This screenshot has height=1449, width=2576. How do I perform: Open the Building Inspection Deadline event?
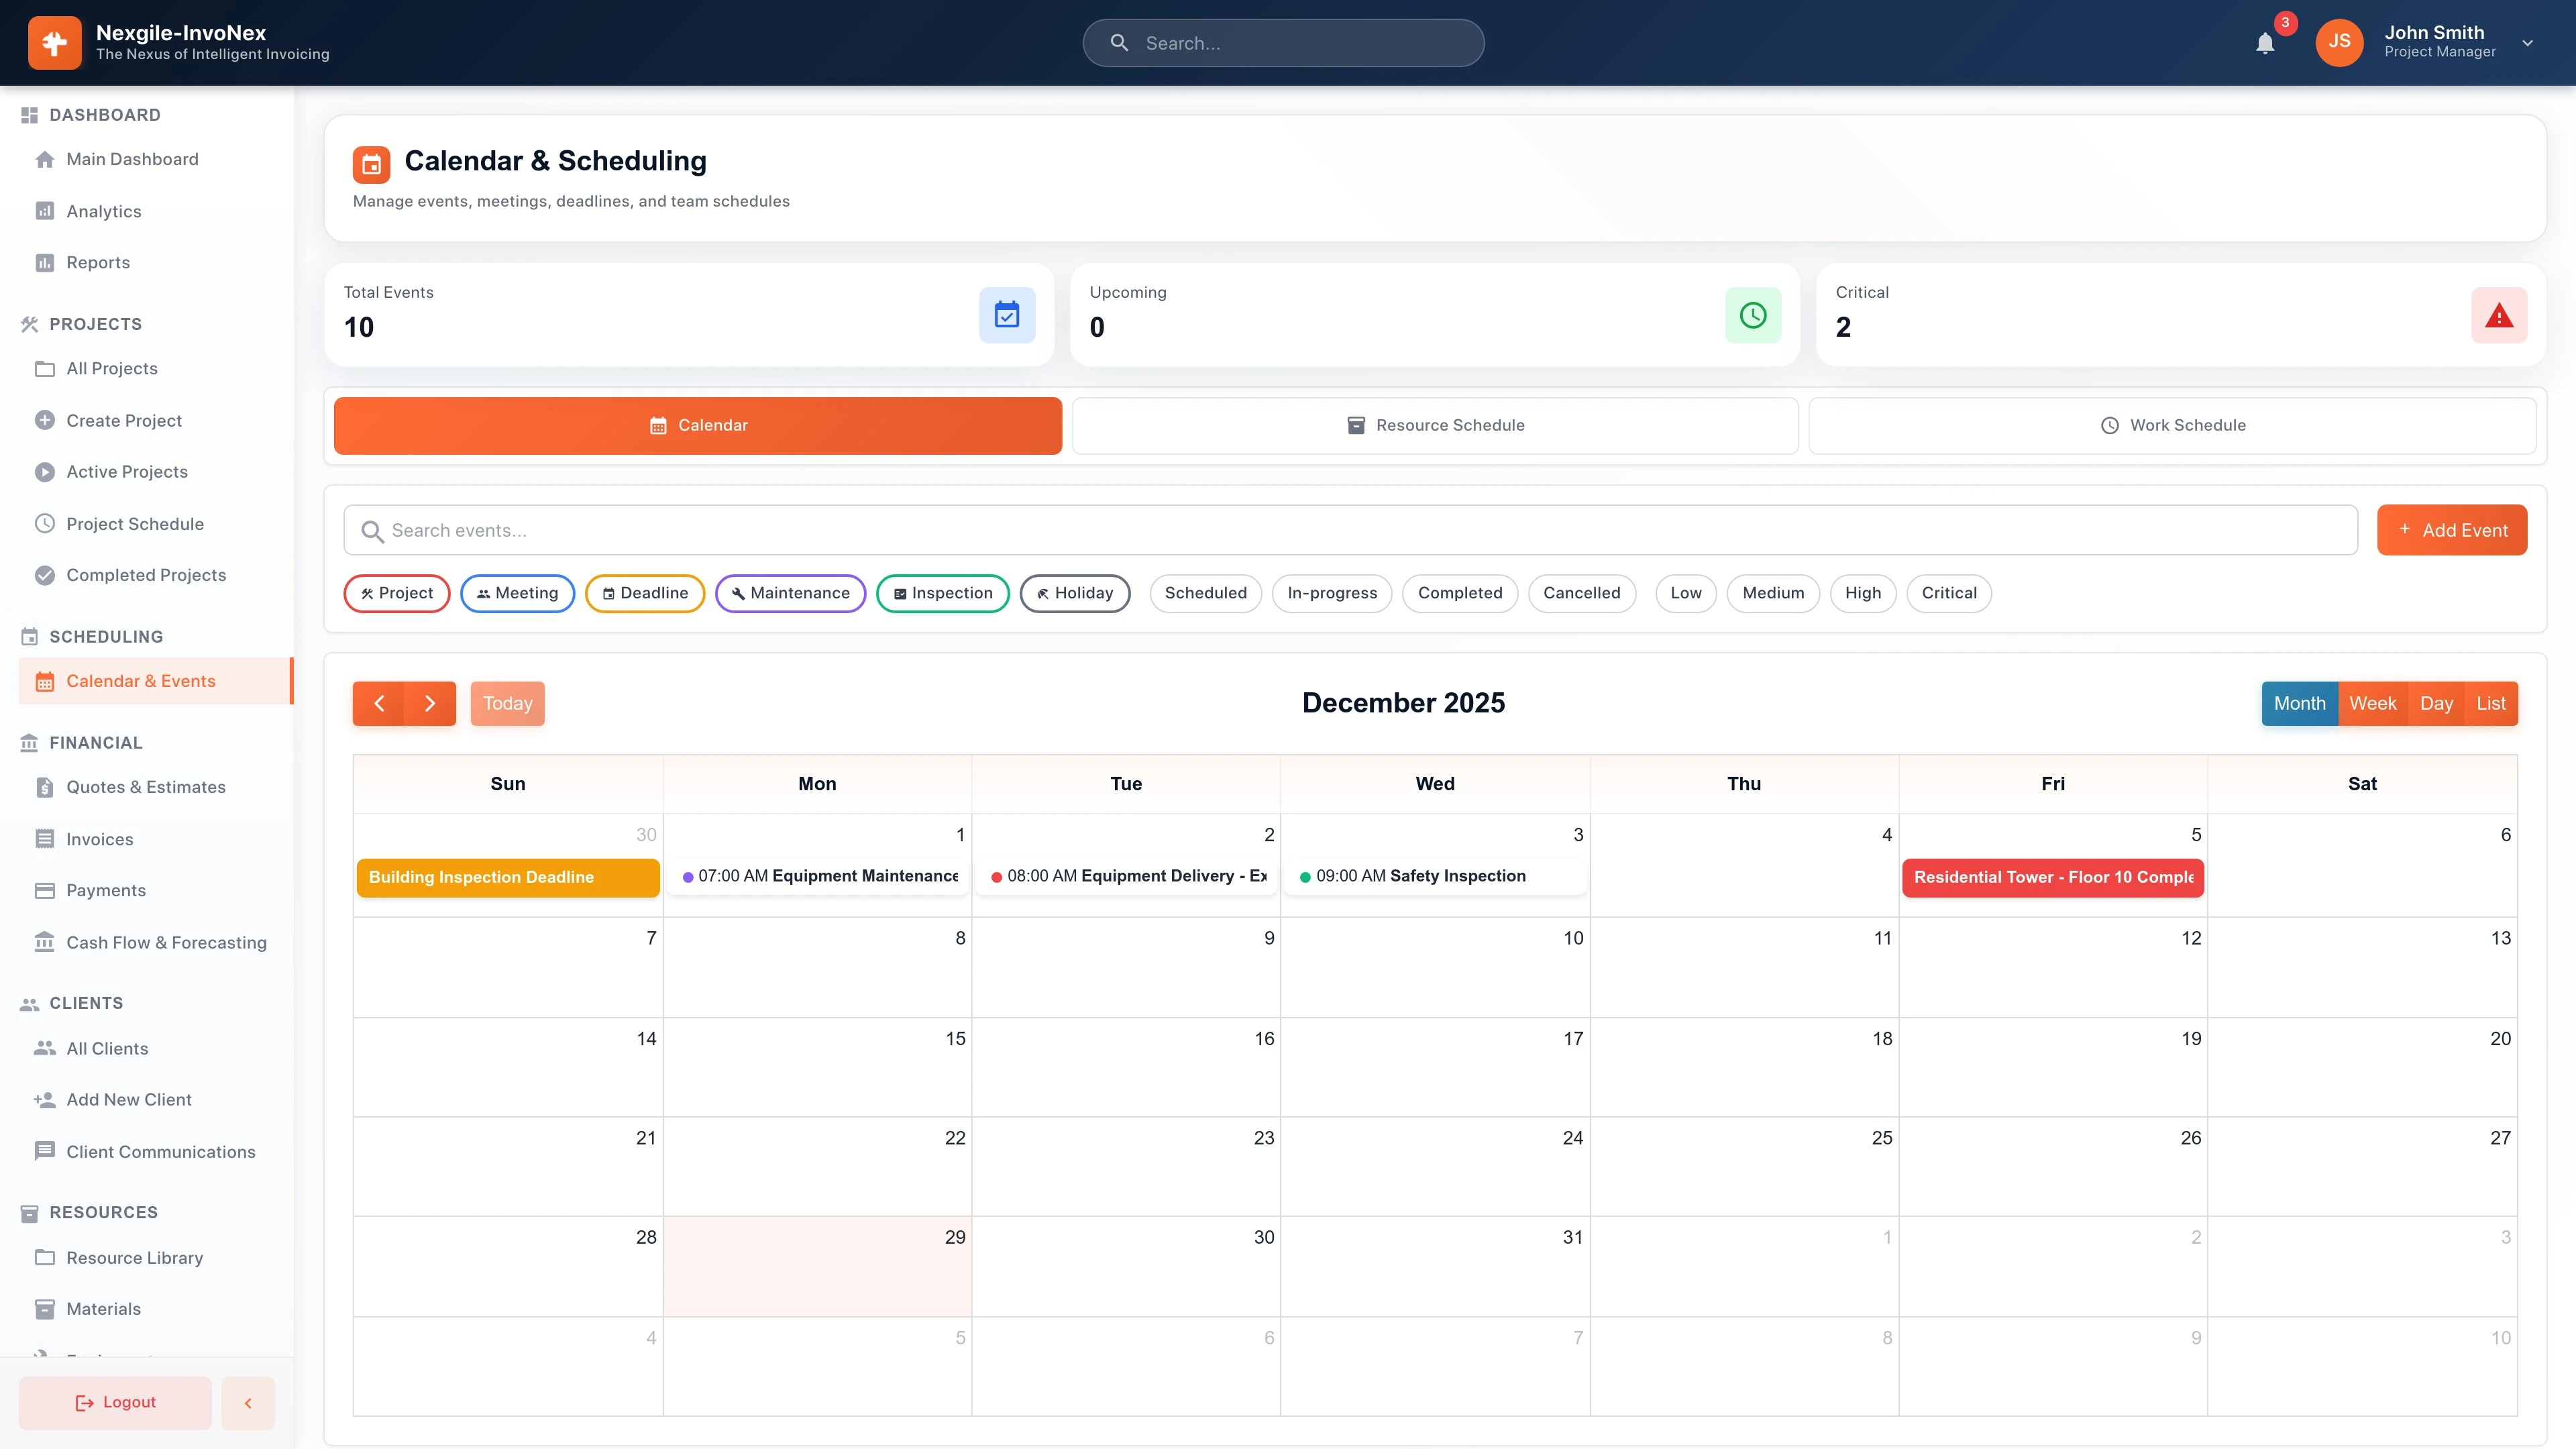(508, 877)
